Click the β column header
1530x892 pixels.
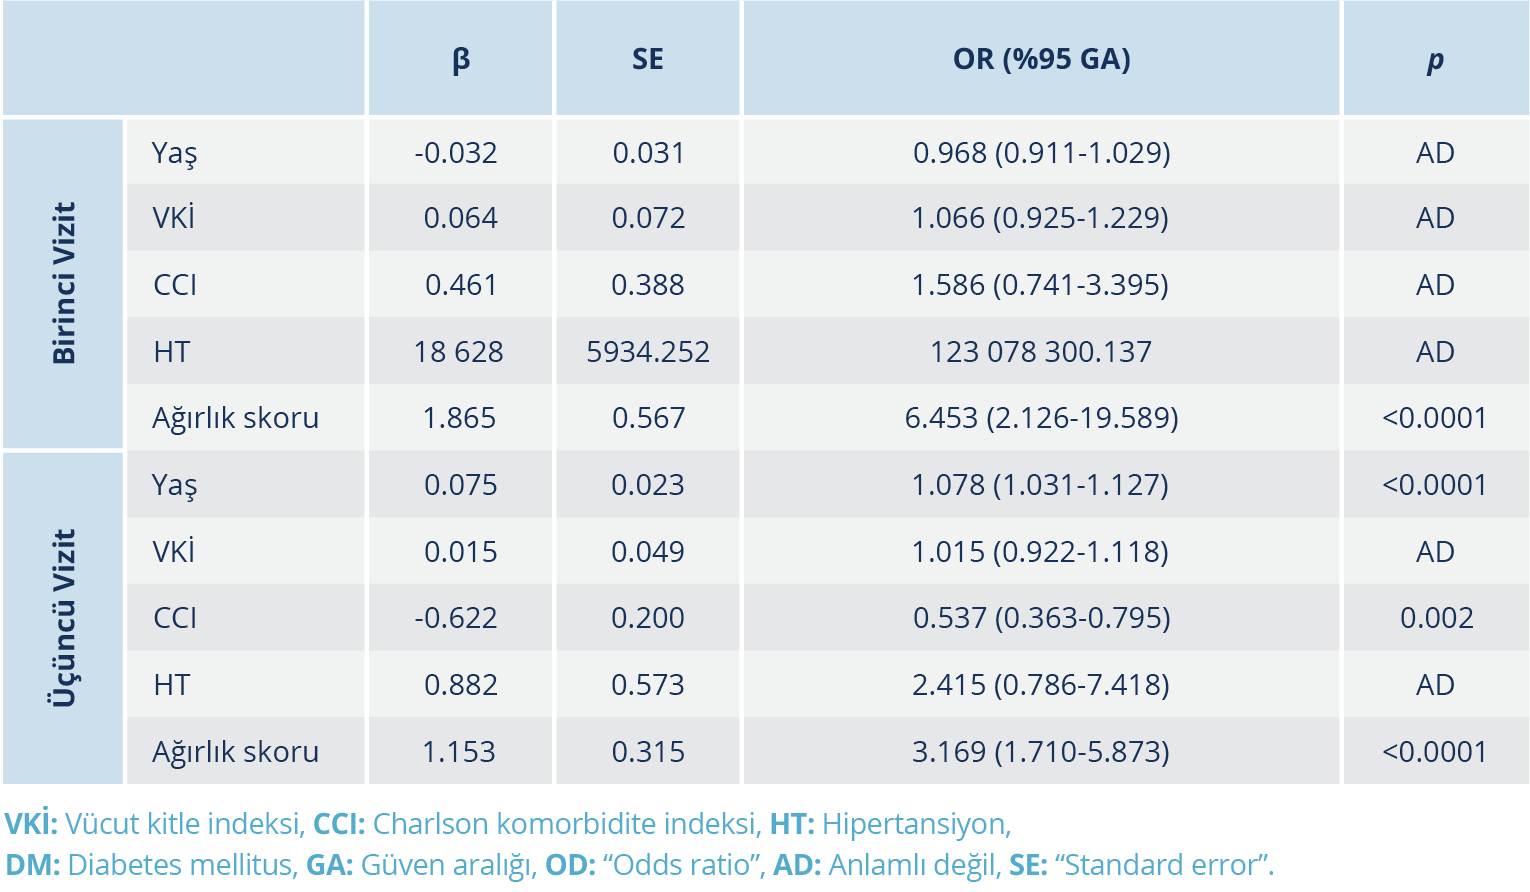(x=460, y=59)
